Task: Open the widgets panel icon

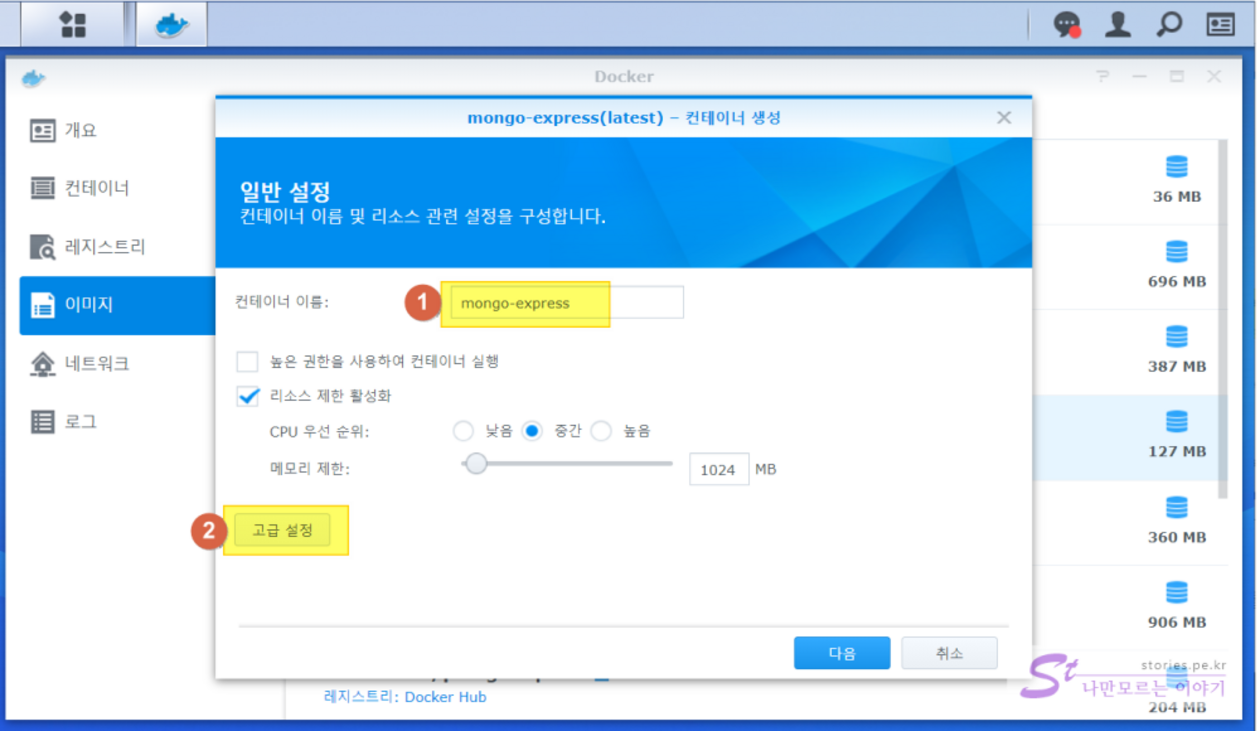Action: coord(1220,24)
